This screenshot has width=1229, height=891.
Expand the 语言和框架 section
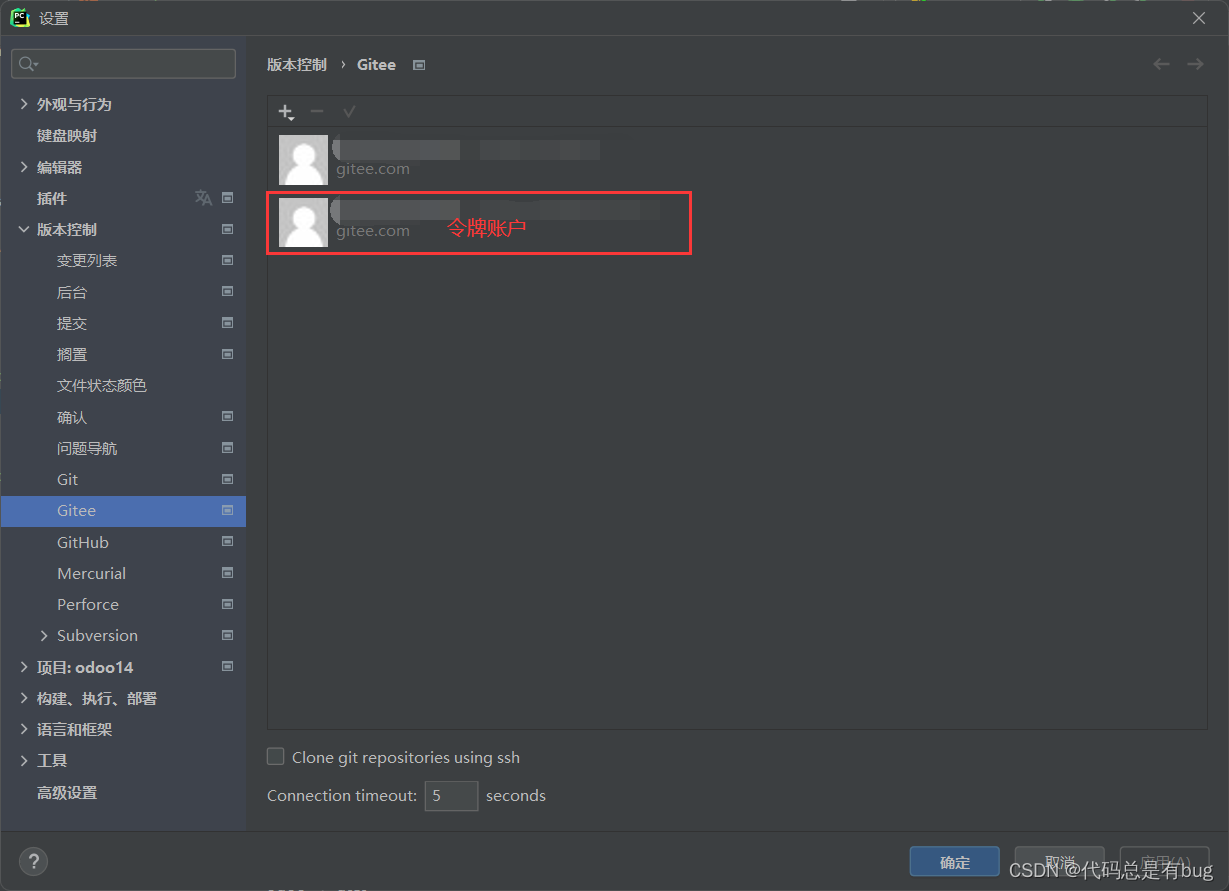click(x=24, y=729)
